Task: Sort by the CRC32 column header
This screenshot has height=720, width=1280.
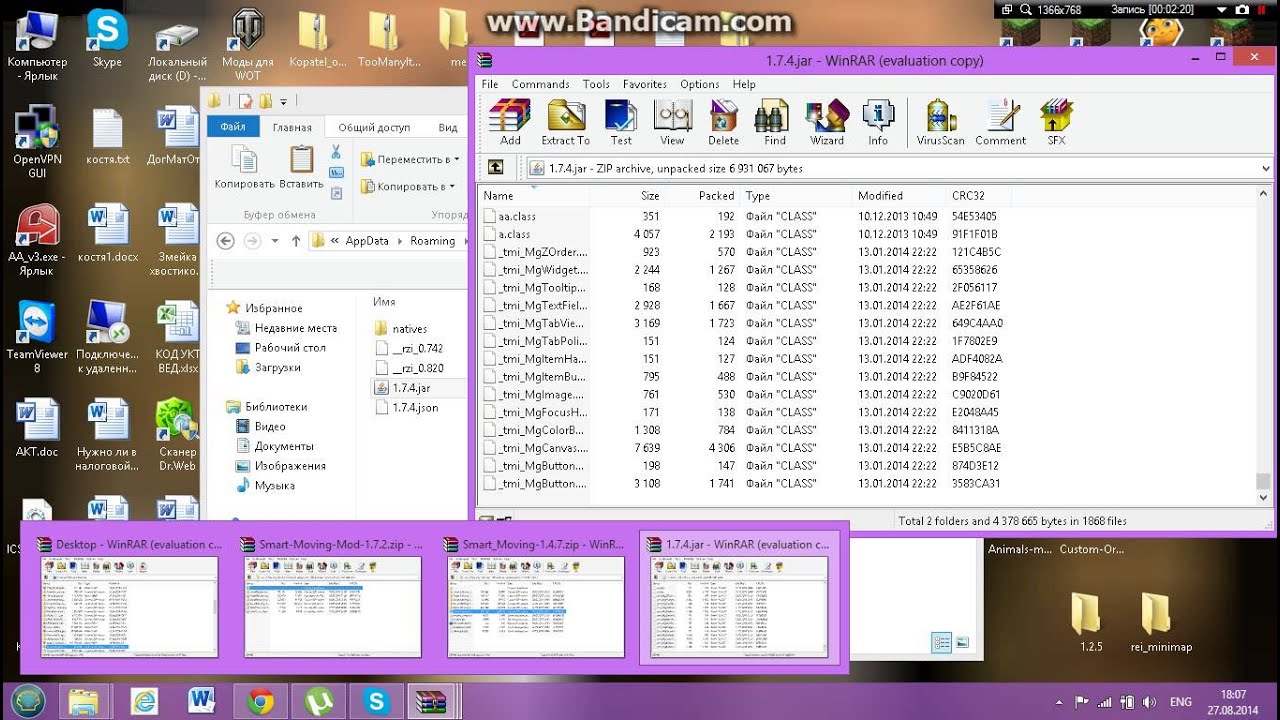Action: 978,196
